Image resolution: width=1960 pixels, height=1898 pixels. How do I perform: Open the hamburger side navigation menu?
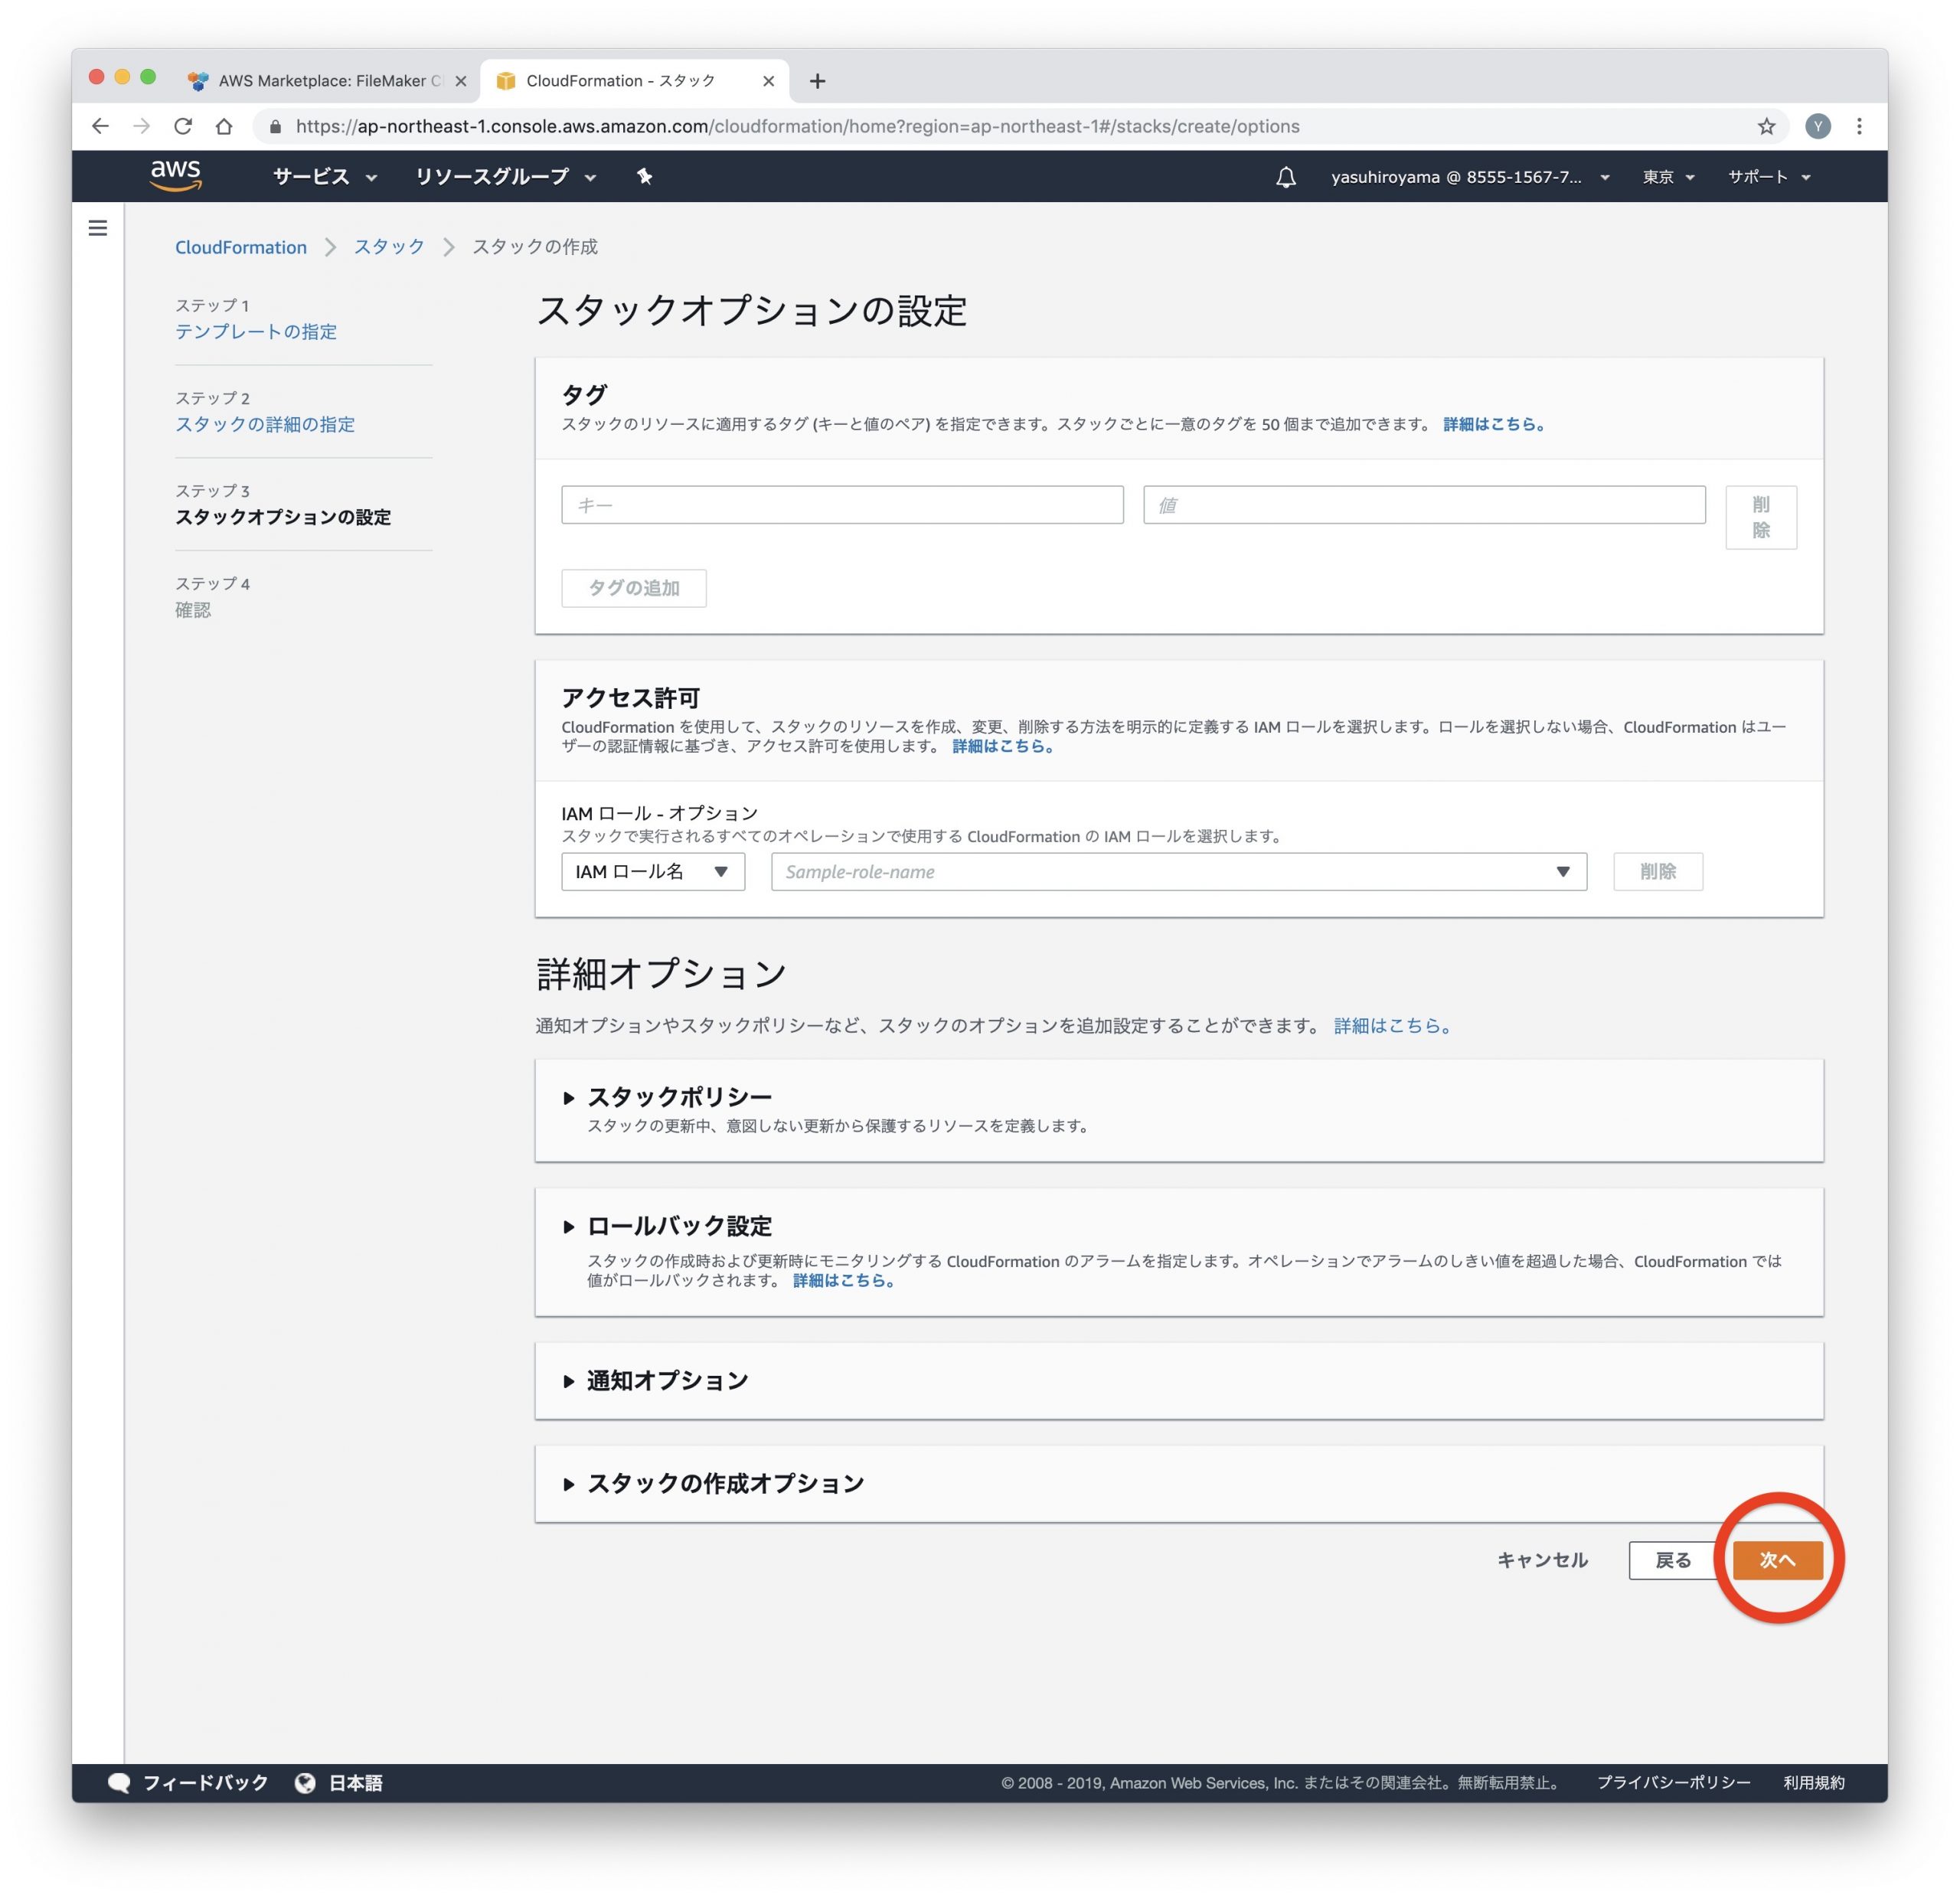[98, 228]
